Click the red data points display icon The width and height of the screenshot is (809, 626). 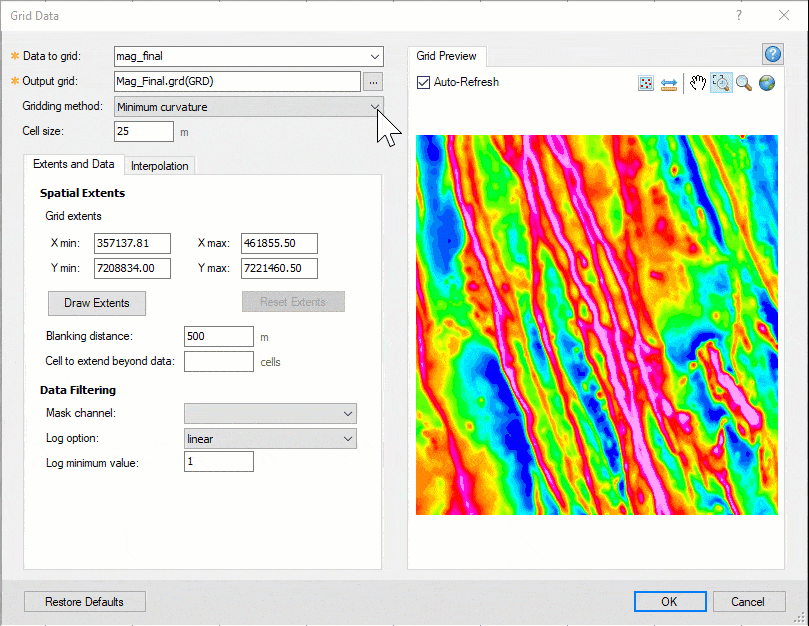coord(646,83)
